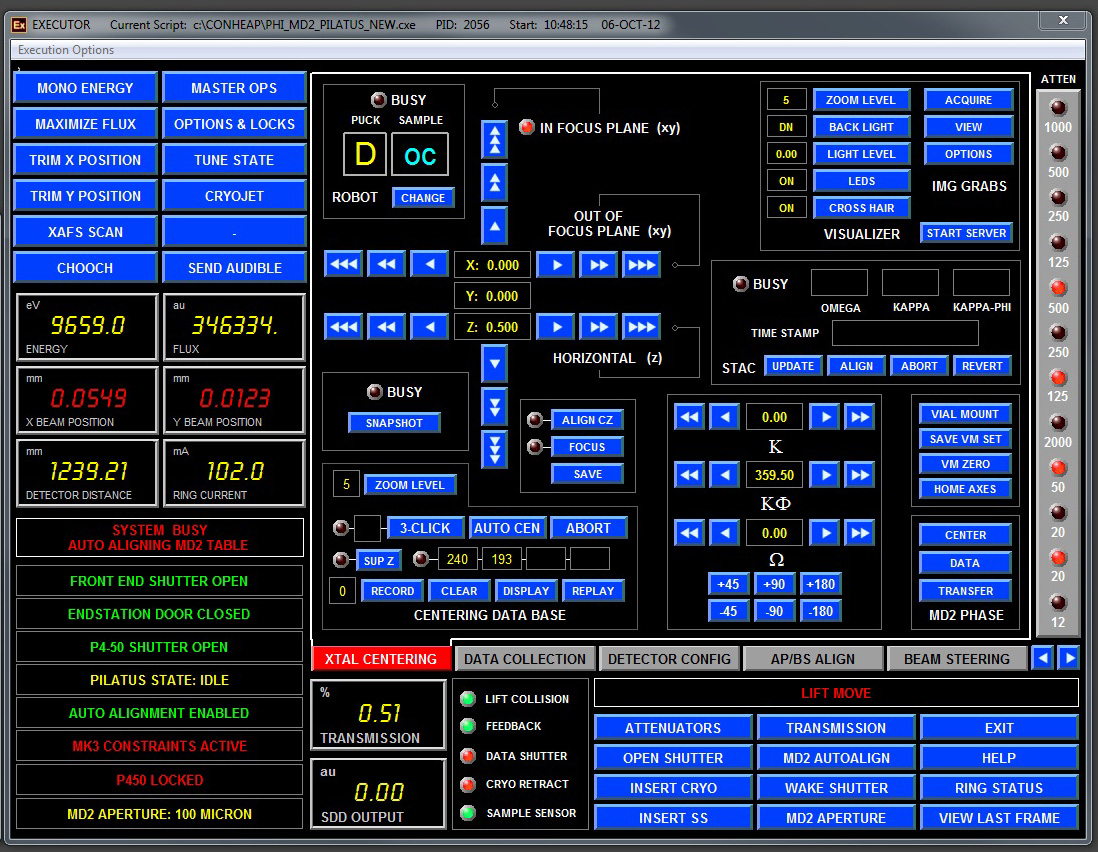
Task: Toggle the 1000 attenuator indicator
Action: 1057,108
